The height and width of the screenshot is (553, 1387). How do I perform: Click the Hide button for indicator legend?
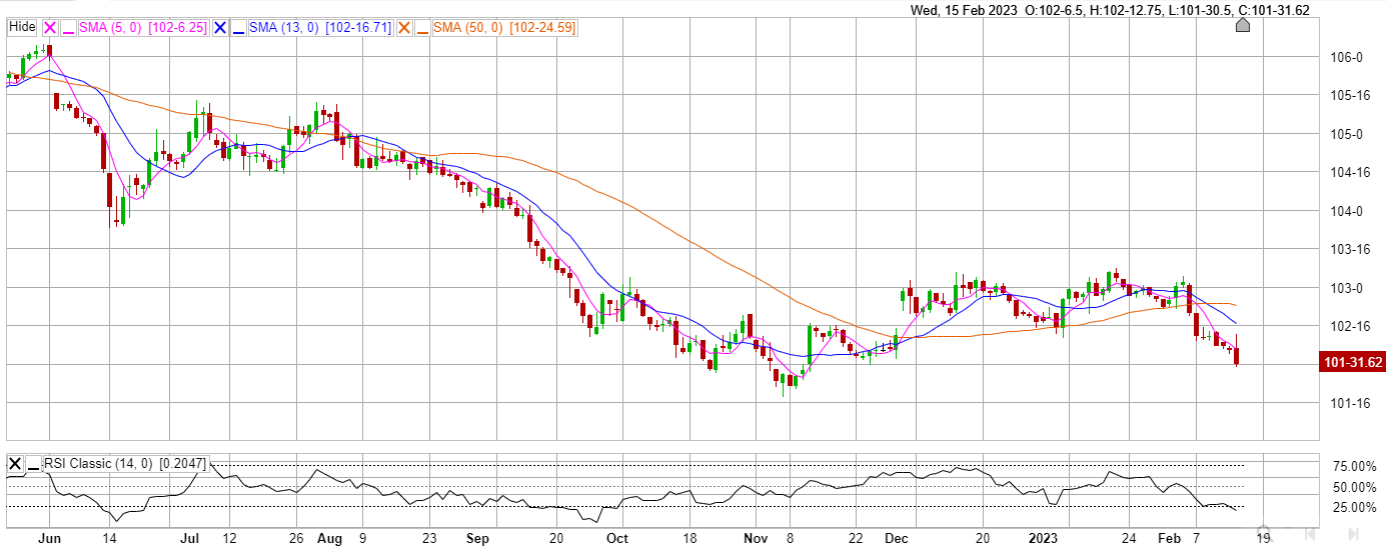point(22,28)
